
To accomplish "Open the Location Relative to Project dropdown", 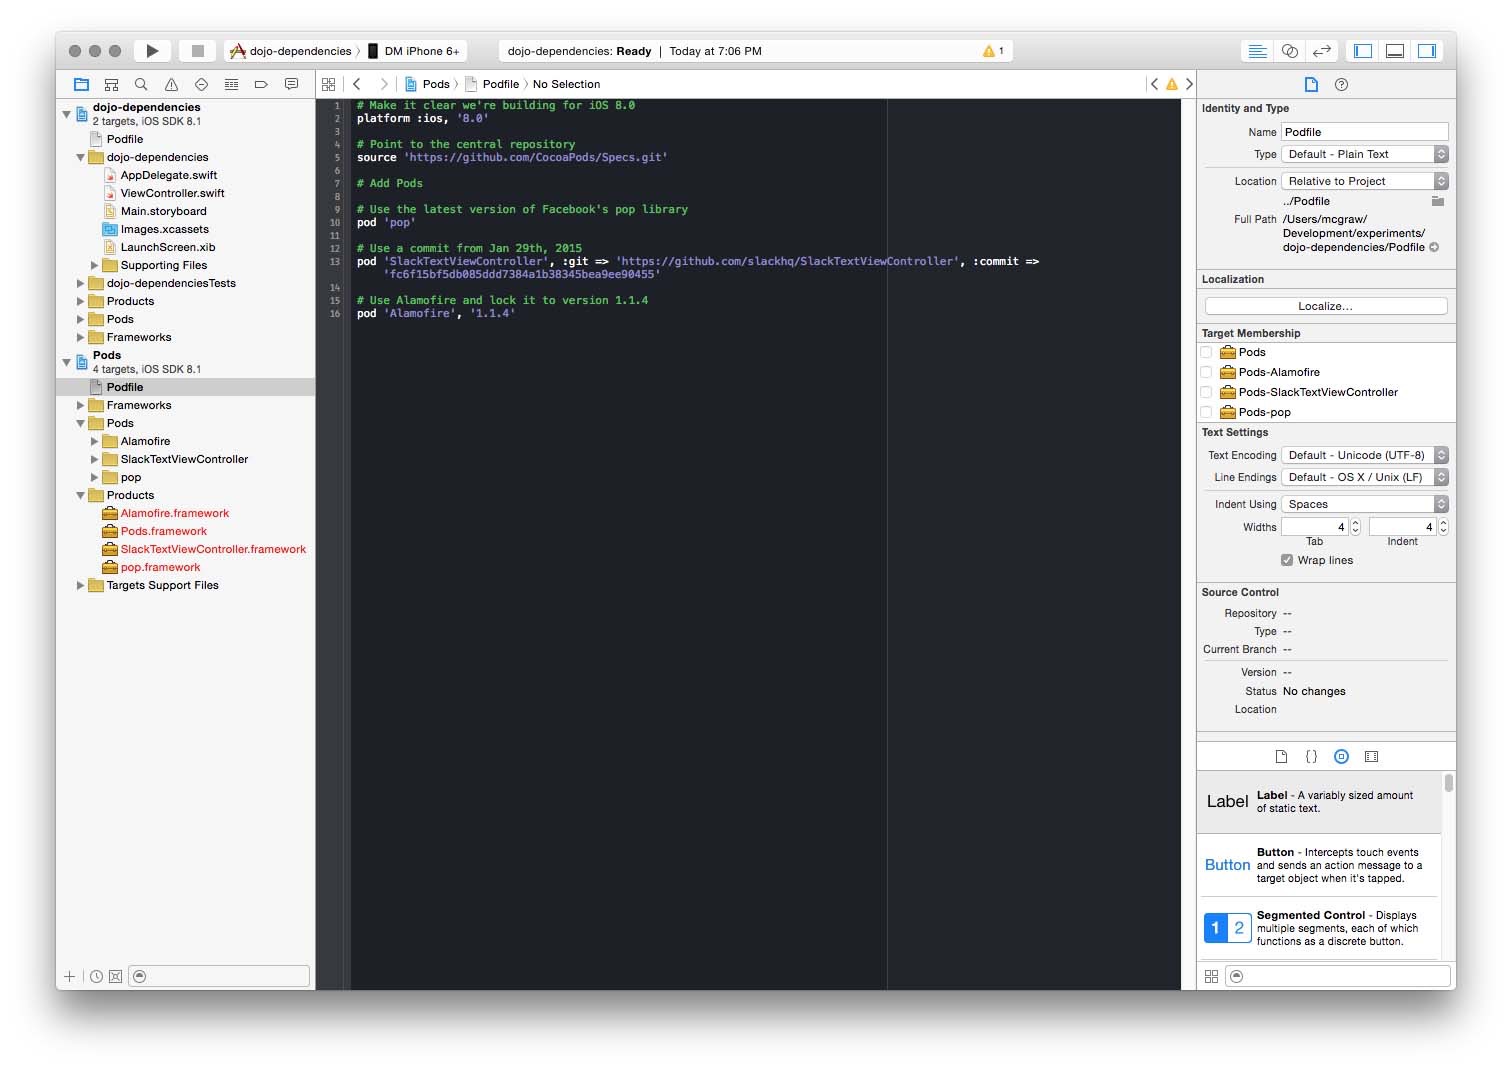I will [x=1365, y=181].
